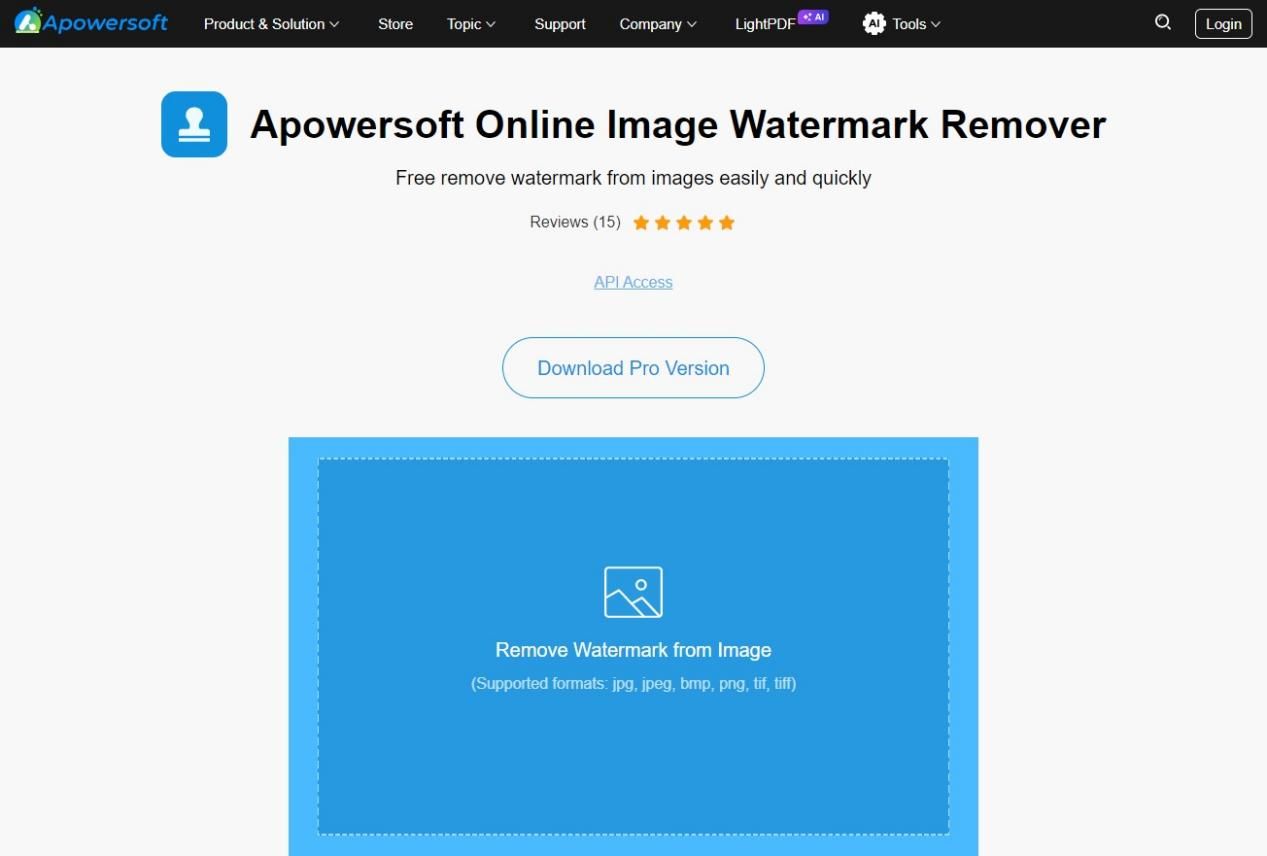Open the LightPDF menu item
Image resolution: width=1267 pixels, height=856 pixels.
coord(765,24)
